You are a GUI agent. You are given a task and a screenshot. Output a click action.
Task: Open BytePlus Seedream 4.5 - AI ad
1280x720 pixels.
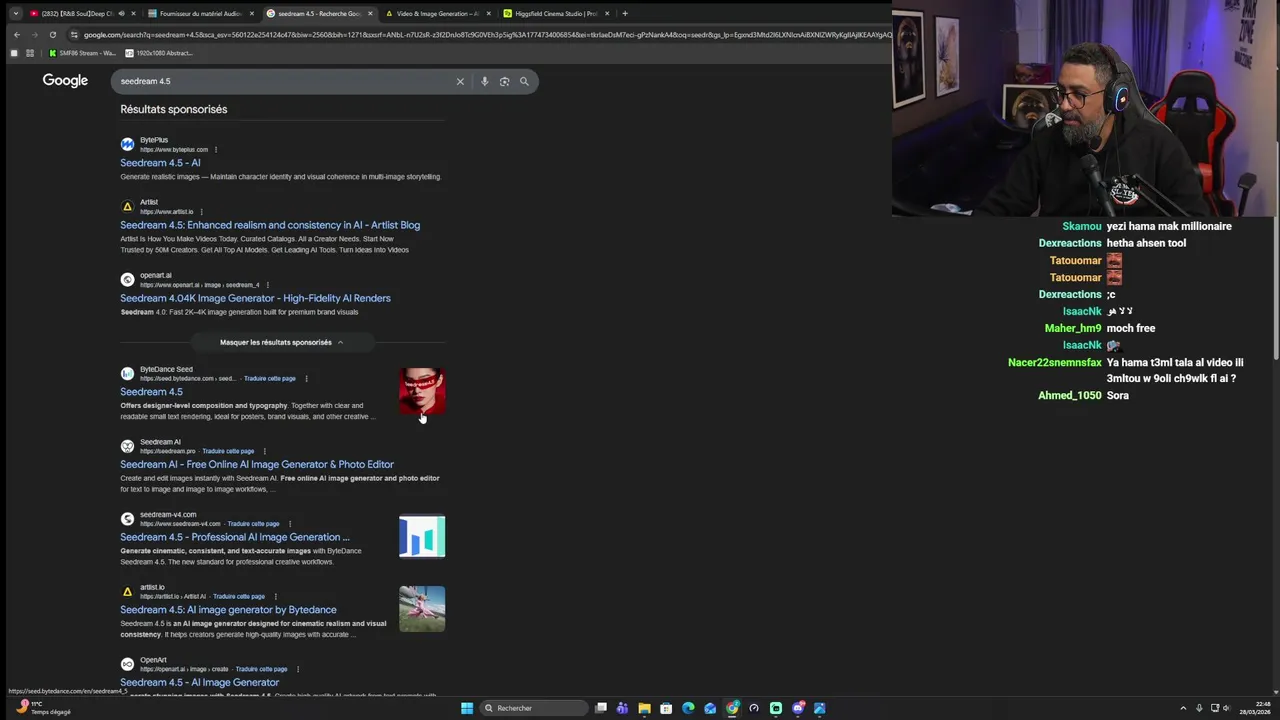click(160, 163)
